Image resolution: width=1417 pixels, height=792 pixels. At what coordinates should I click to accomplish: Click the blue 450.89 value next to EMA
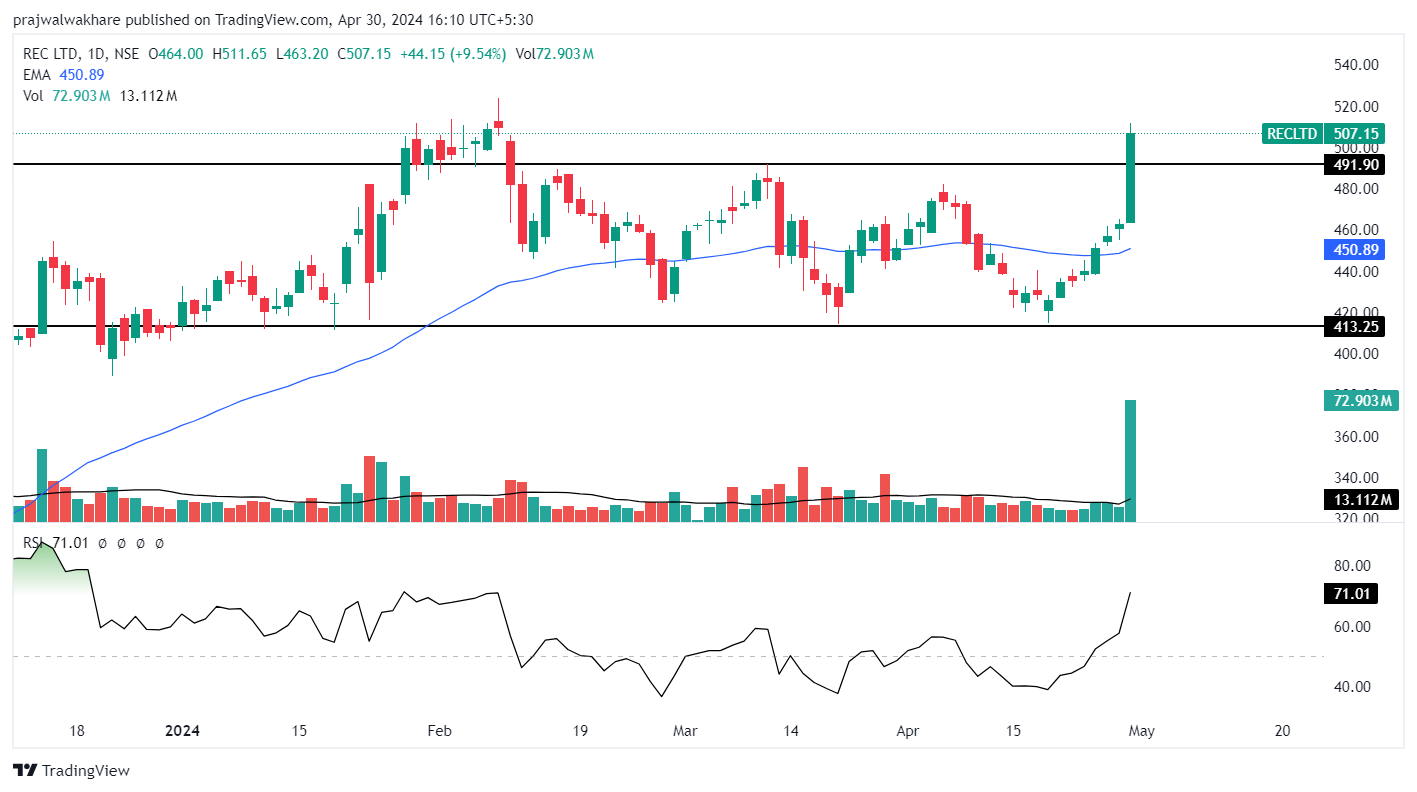coord(82,75)
